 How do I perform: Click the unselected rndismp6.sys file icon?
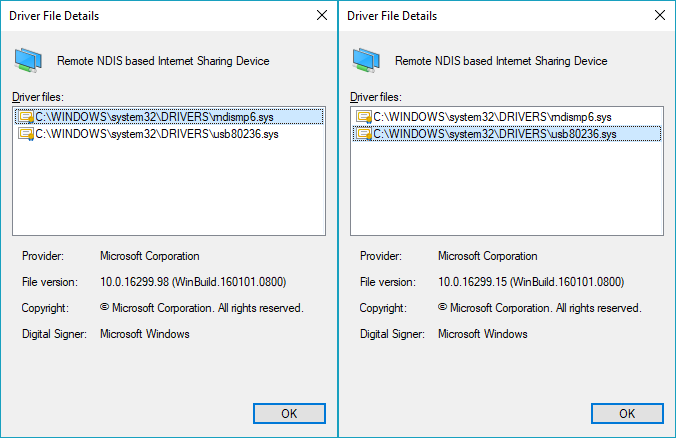pyautogui.click(x=363, y=117)
